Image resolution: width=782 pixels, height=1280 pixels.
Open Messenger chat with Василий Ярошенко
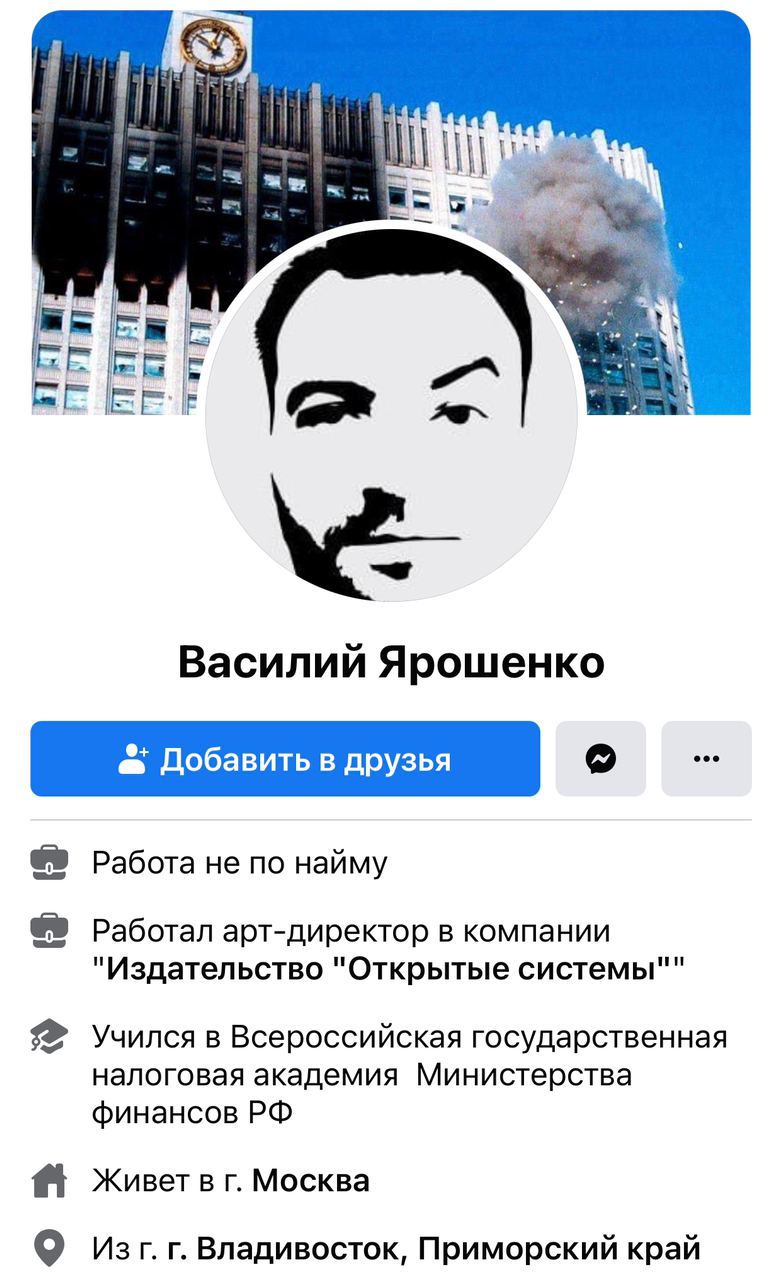pos(600,759)
